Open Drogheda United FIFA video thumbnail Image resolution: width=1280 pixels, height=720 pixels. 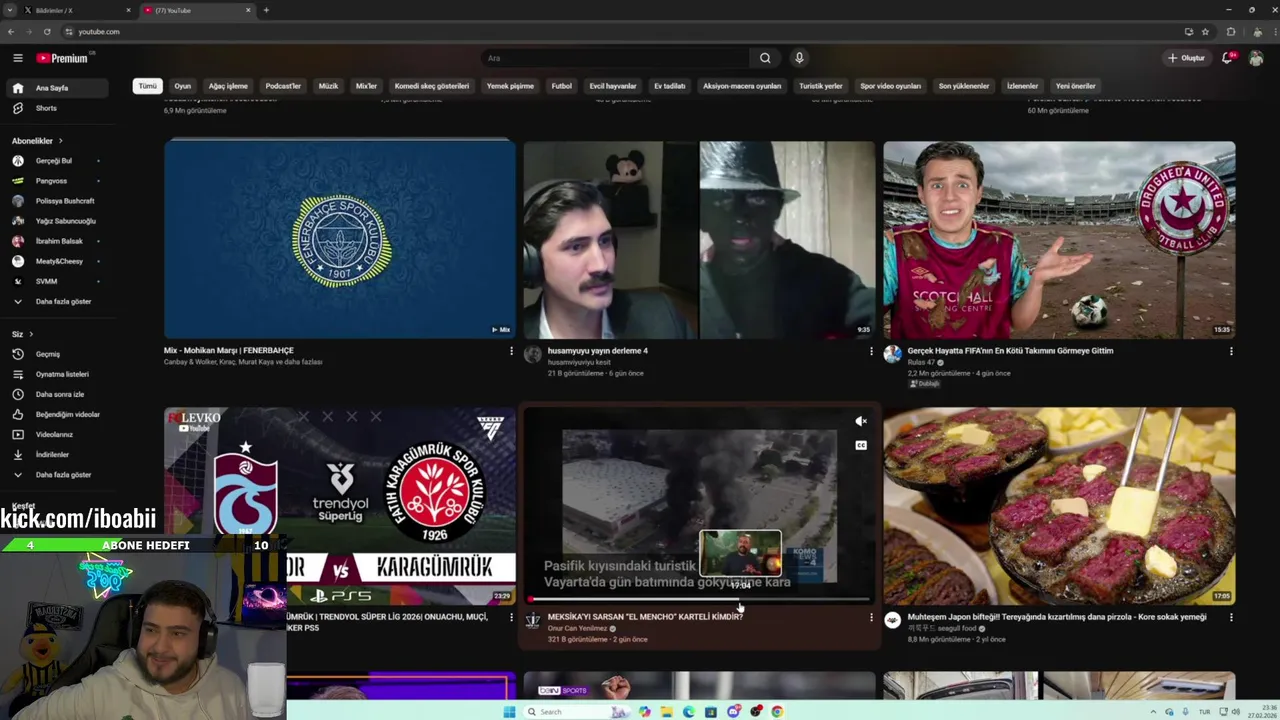(1059, 240)
